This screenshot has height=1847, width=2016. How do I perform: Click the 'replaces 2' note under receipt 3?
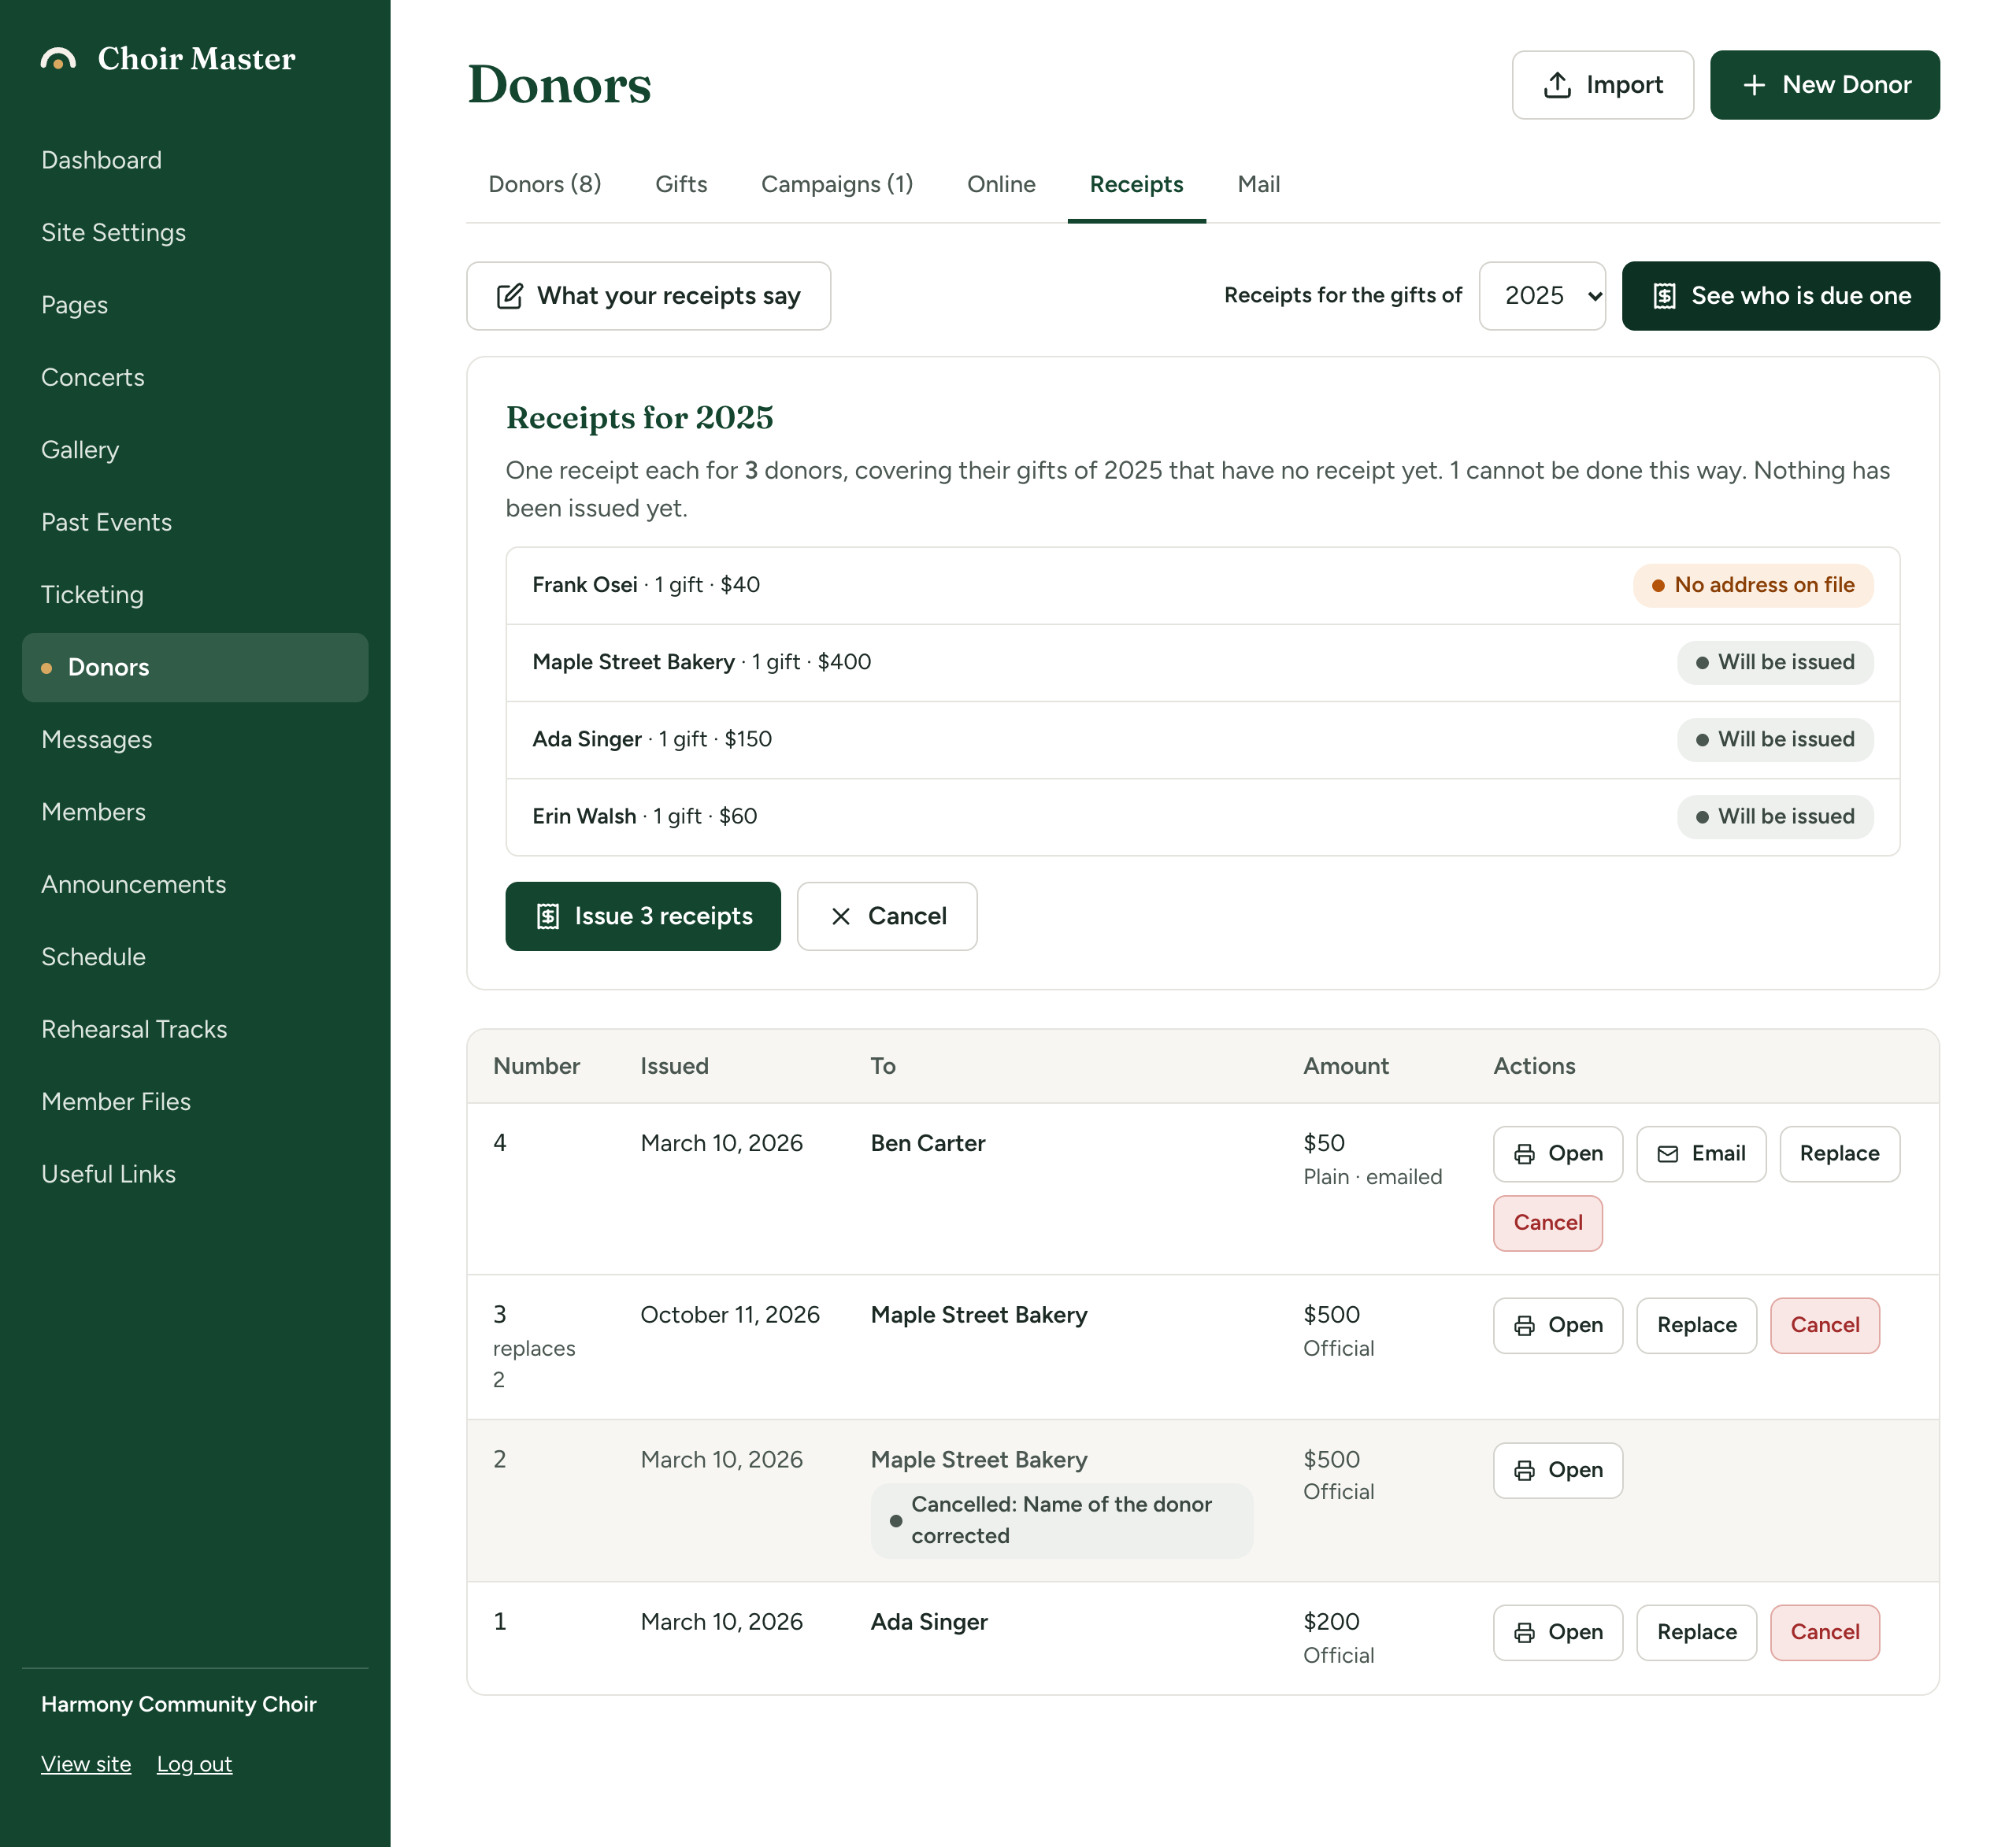tap(534, 1365)
